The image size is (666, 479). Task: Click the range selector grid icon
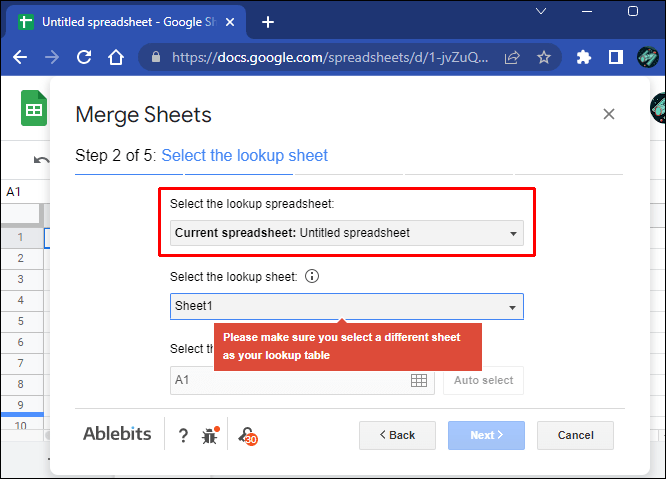tap(419, 380)
